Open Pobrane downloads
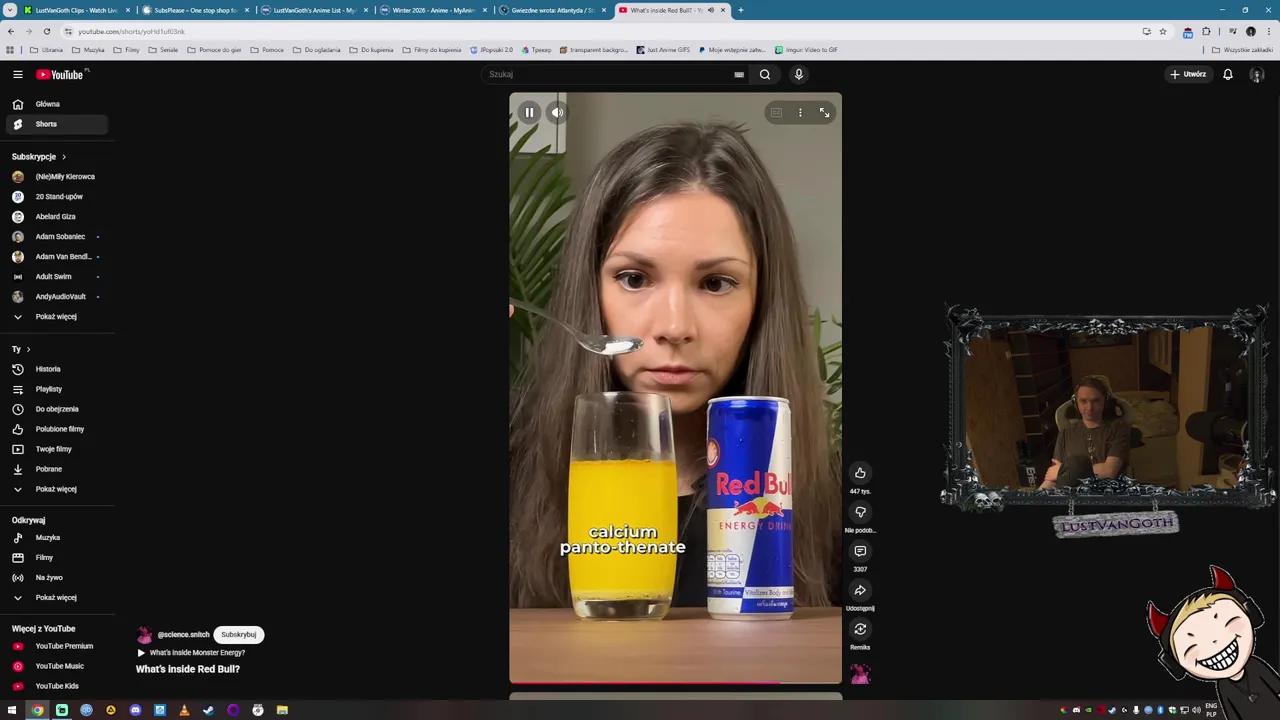The width and height of the screenshot is (1280, 720). (x=56, y=469)
